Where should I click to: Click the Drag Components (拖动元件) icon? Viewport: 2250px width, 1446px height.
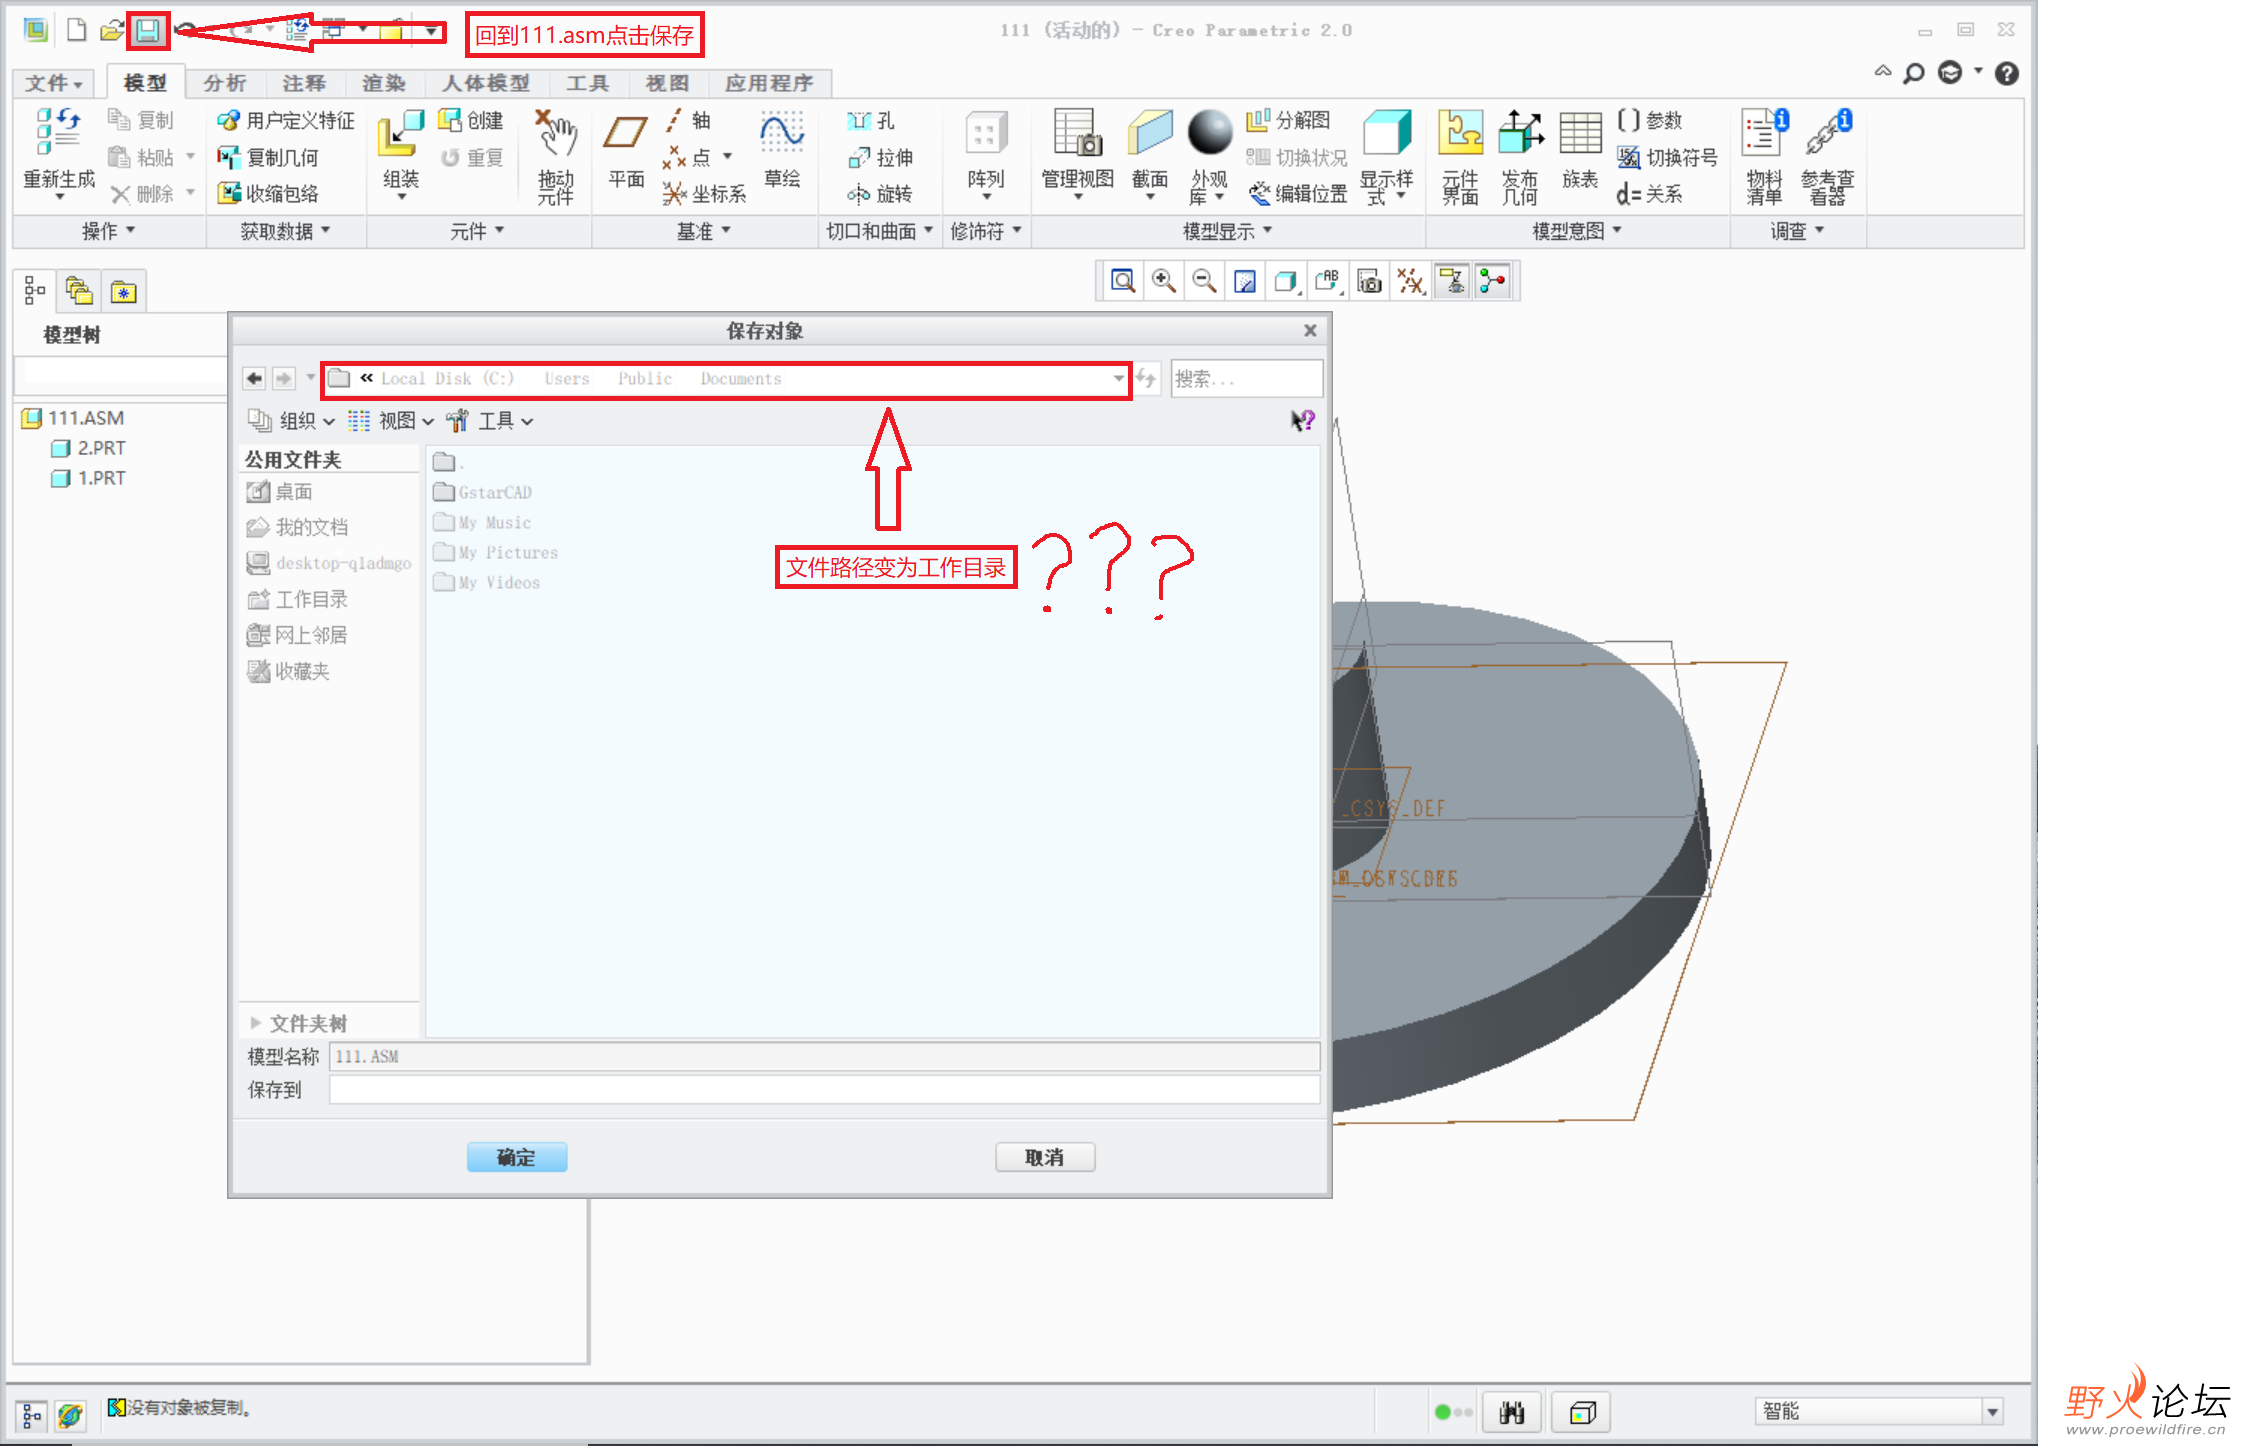[555, 133]
